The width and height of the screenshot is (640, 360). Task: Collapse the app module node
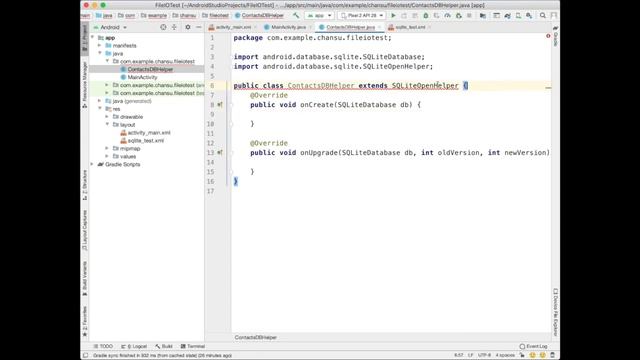(93, 38)
